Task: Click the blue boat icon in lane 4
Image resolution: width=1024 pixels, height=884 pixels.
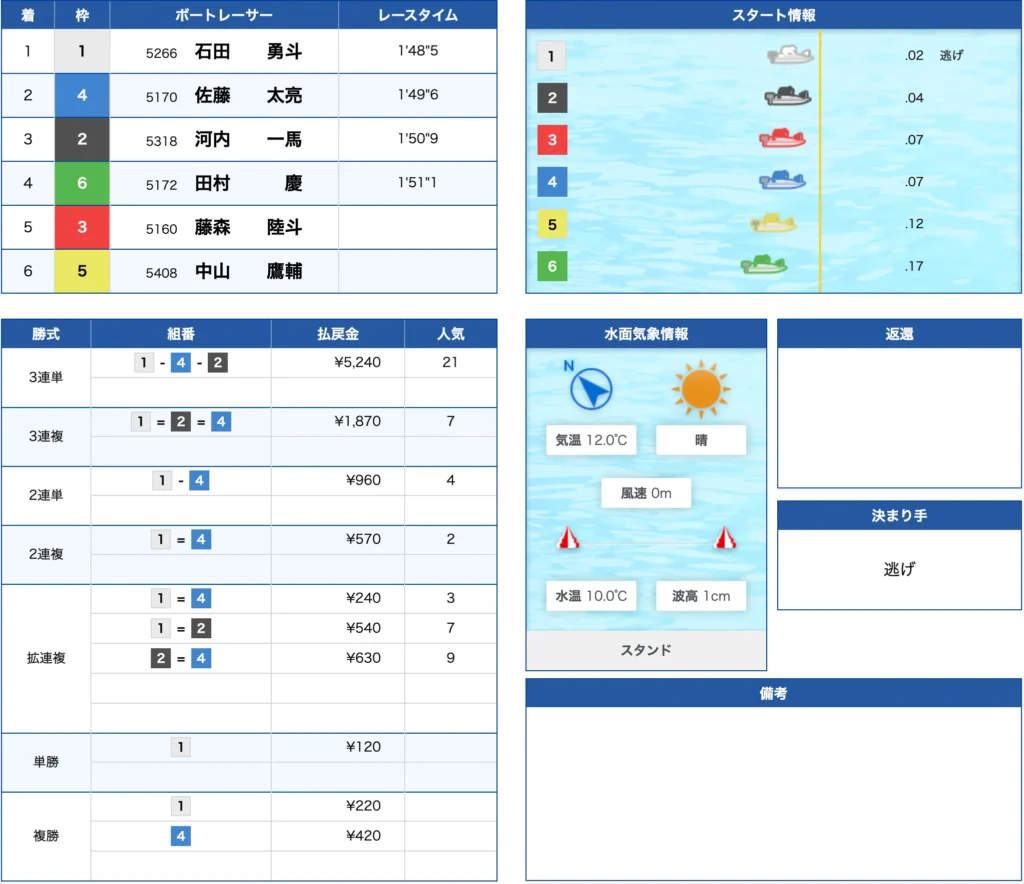Action: click(x=782, y=181)
